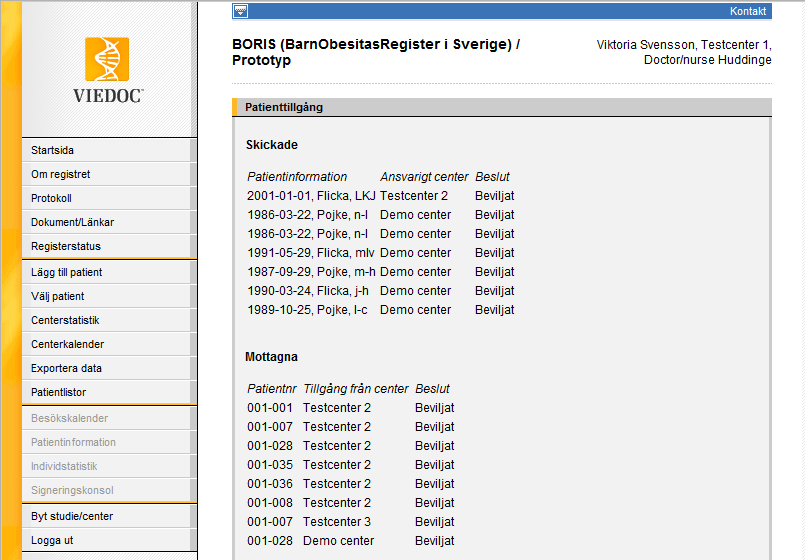This screenshot has height=560, width=805.
Task: Click the Ansvarigt center column header
Action: [x=424, y=177]
